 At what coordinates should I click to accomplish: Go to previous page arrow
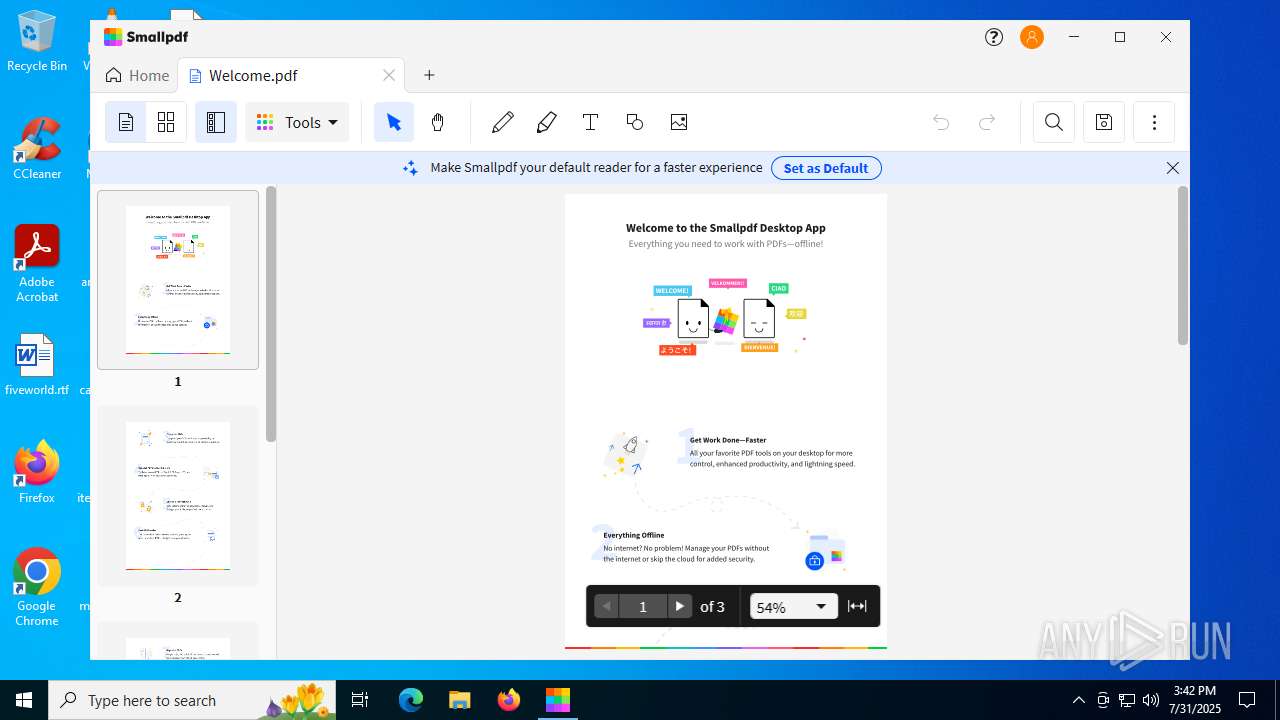[606, 606]
